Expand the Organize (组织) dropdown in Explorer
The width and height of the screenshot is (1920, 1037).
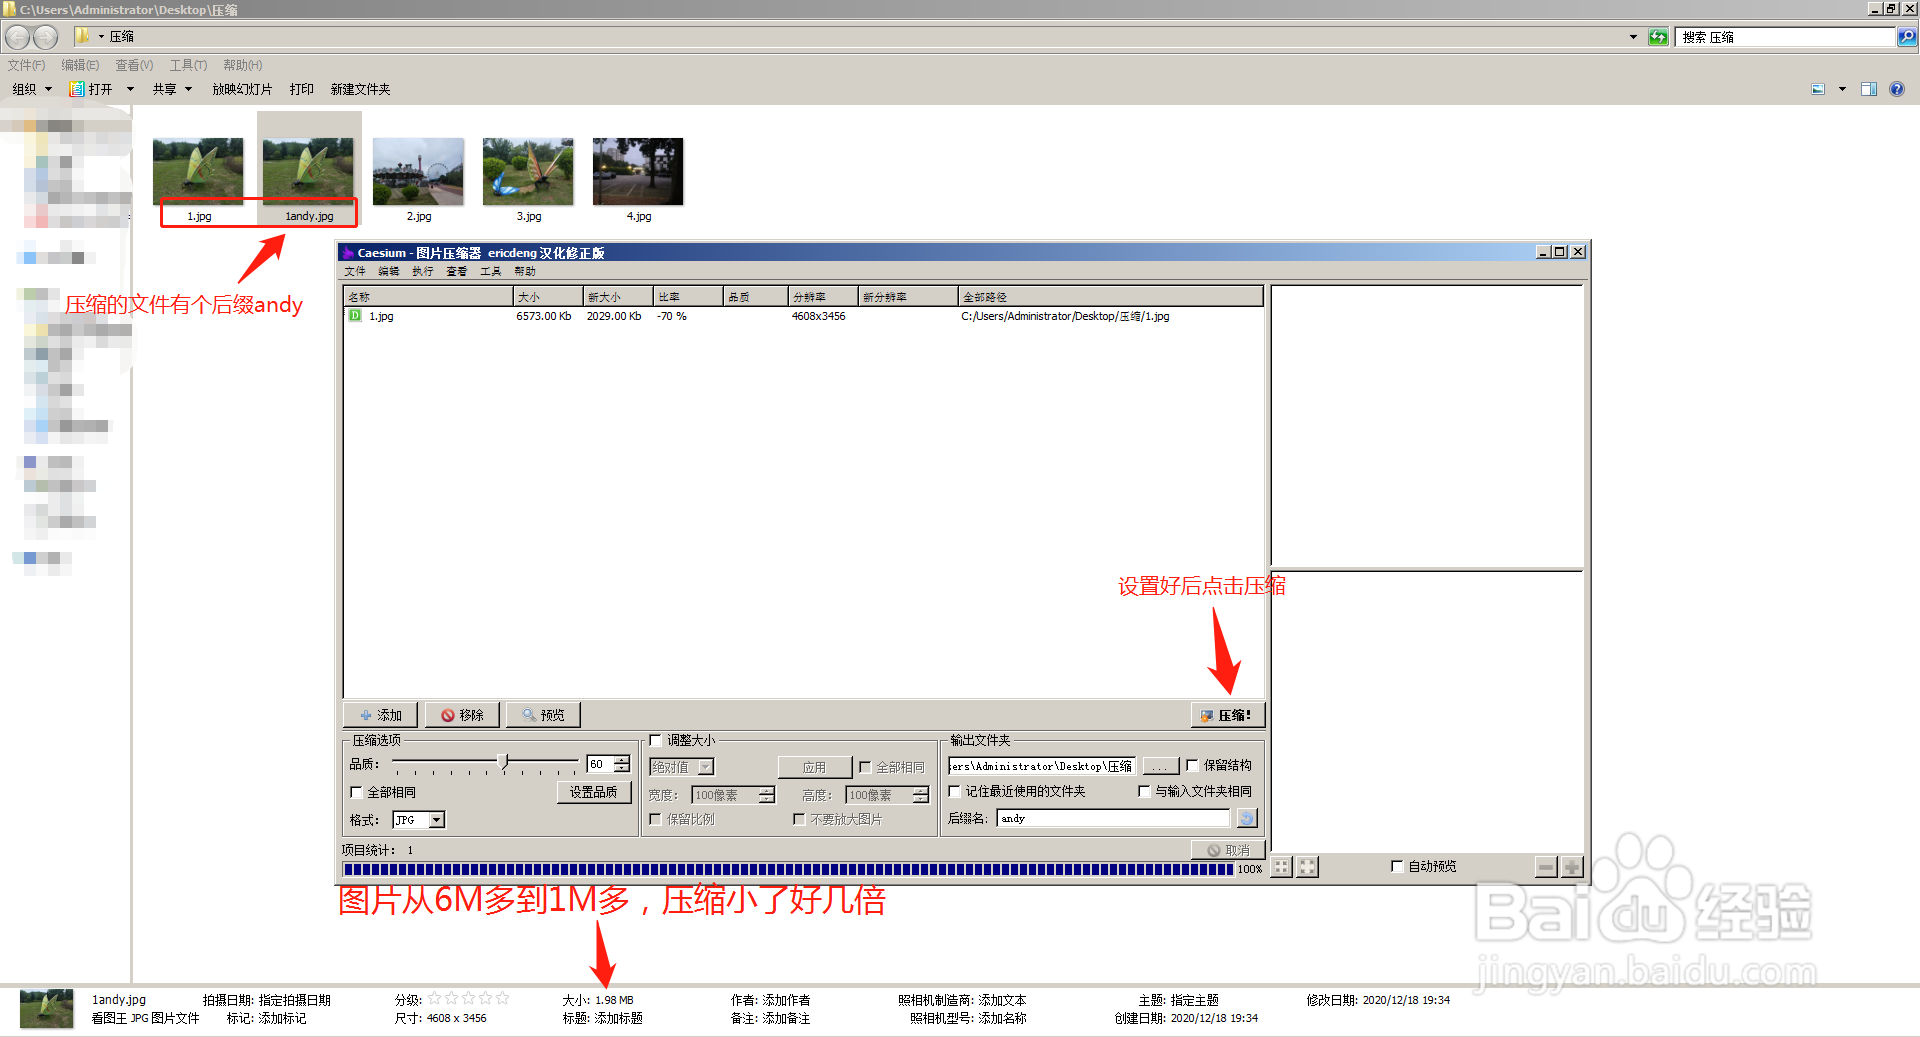(32, 89)
